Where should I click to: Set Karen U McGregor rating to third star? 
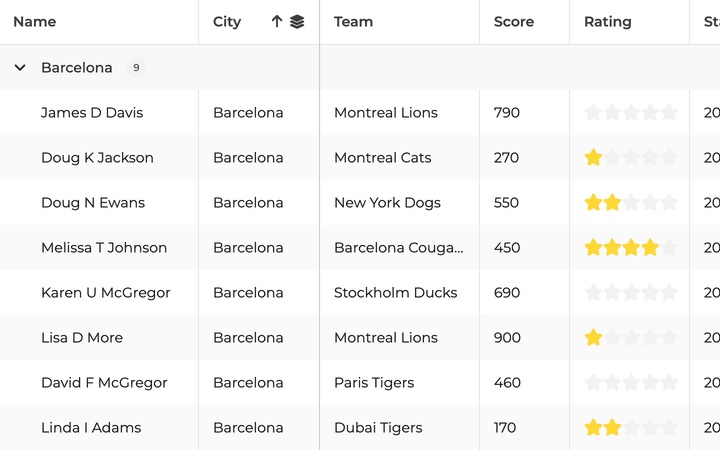pos(631,292)
